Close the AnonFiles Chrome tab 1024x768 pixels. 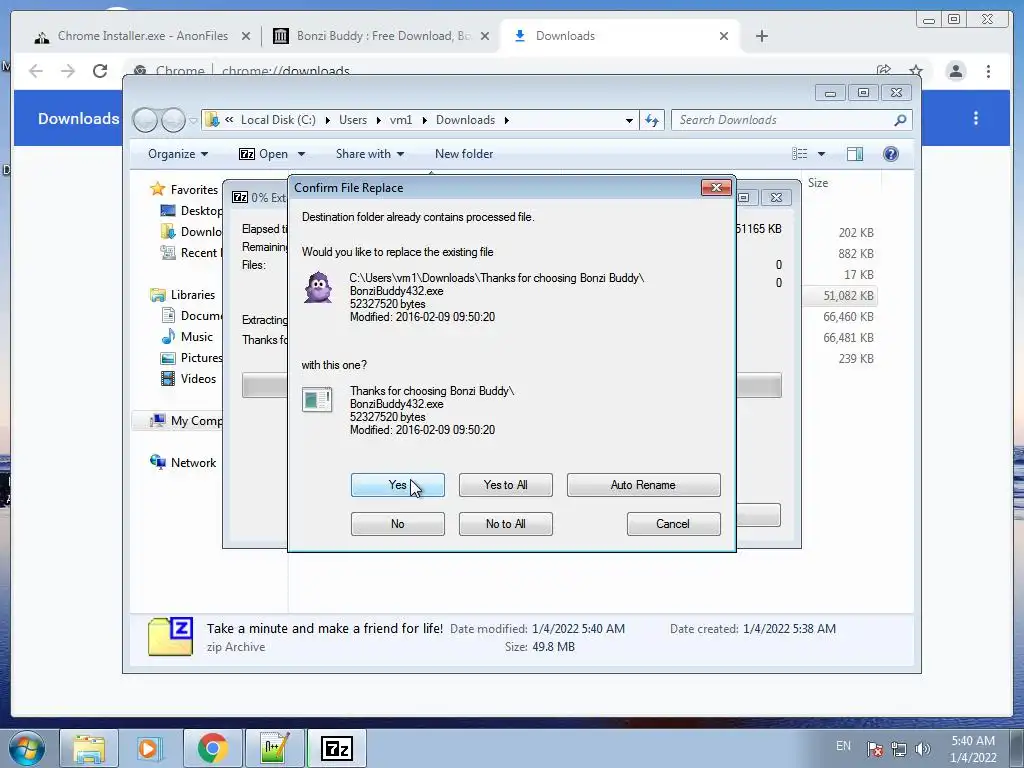pyautogui.click(x=246, y=36)
